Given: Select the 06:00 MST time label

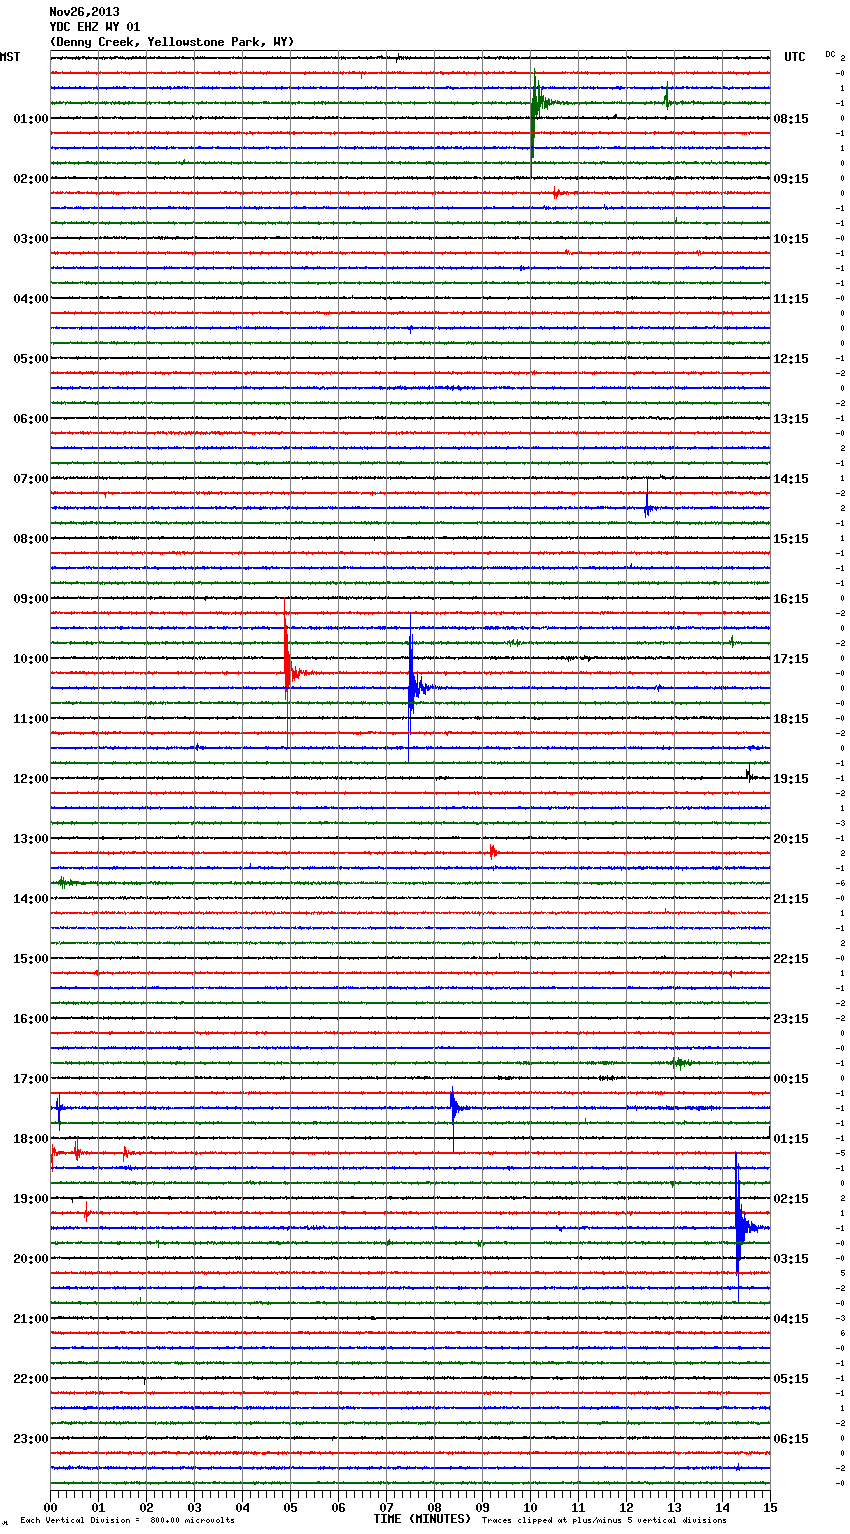Looking at the screenshot, I should click(31, 419).
